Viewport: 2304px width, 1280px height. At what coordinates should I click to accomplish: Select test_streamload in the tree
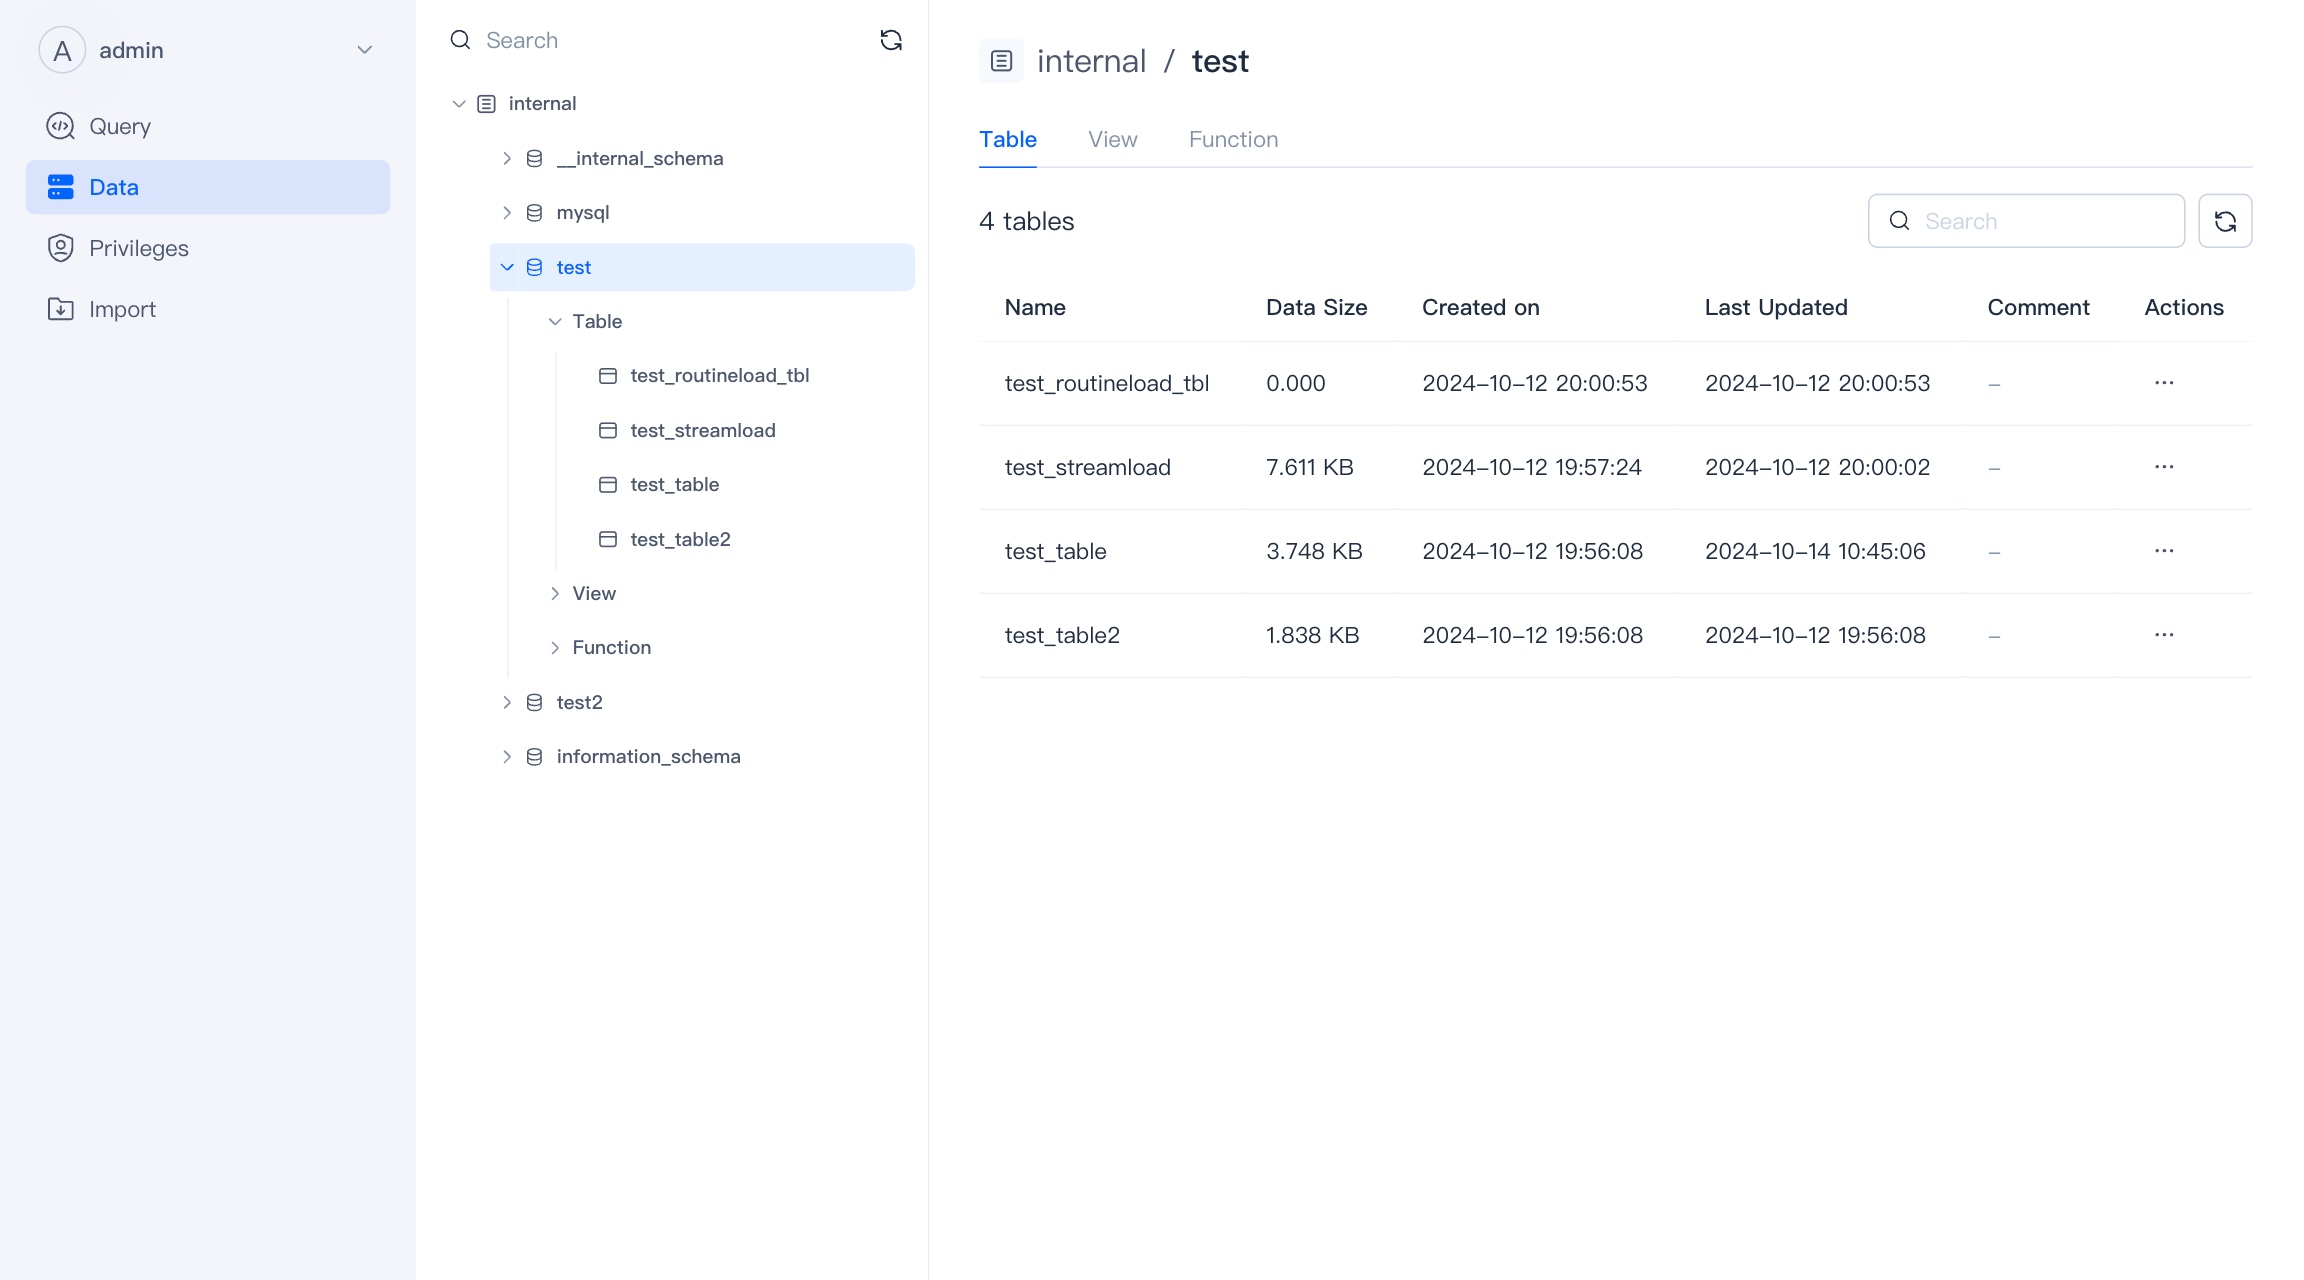point(702,431)
